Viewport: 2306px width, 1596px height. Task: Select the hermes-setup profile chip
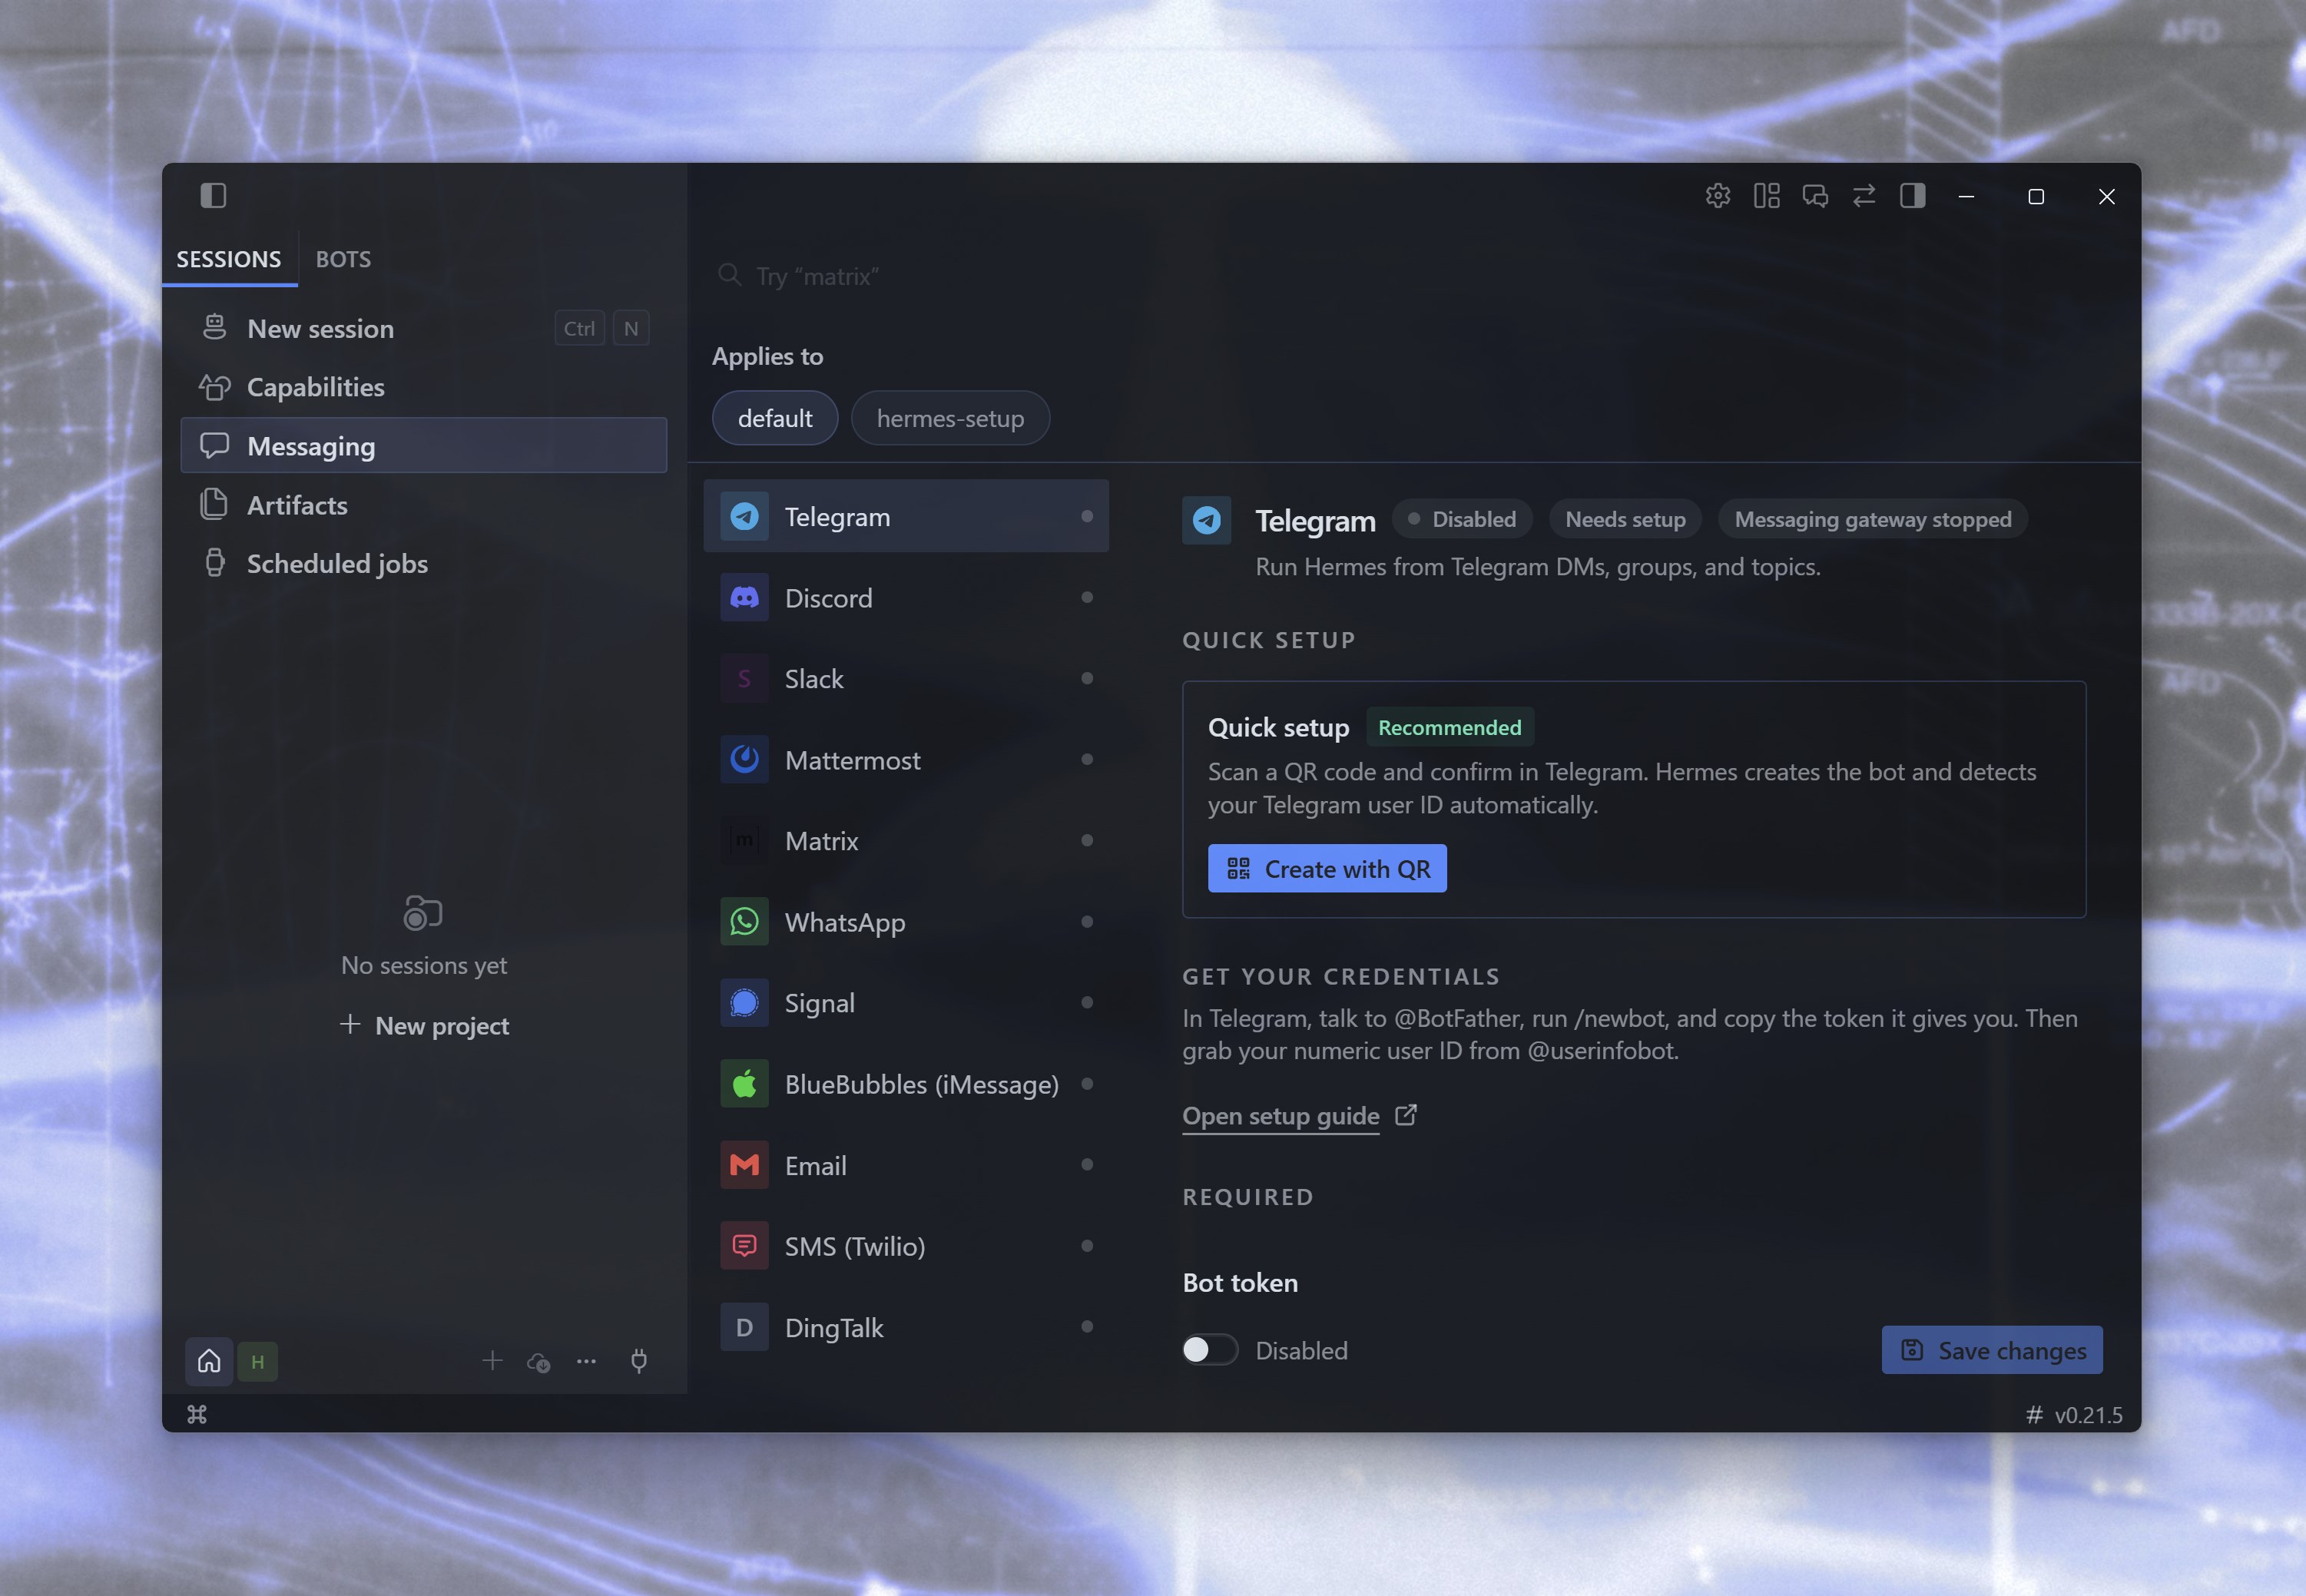click(950, 418)
